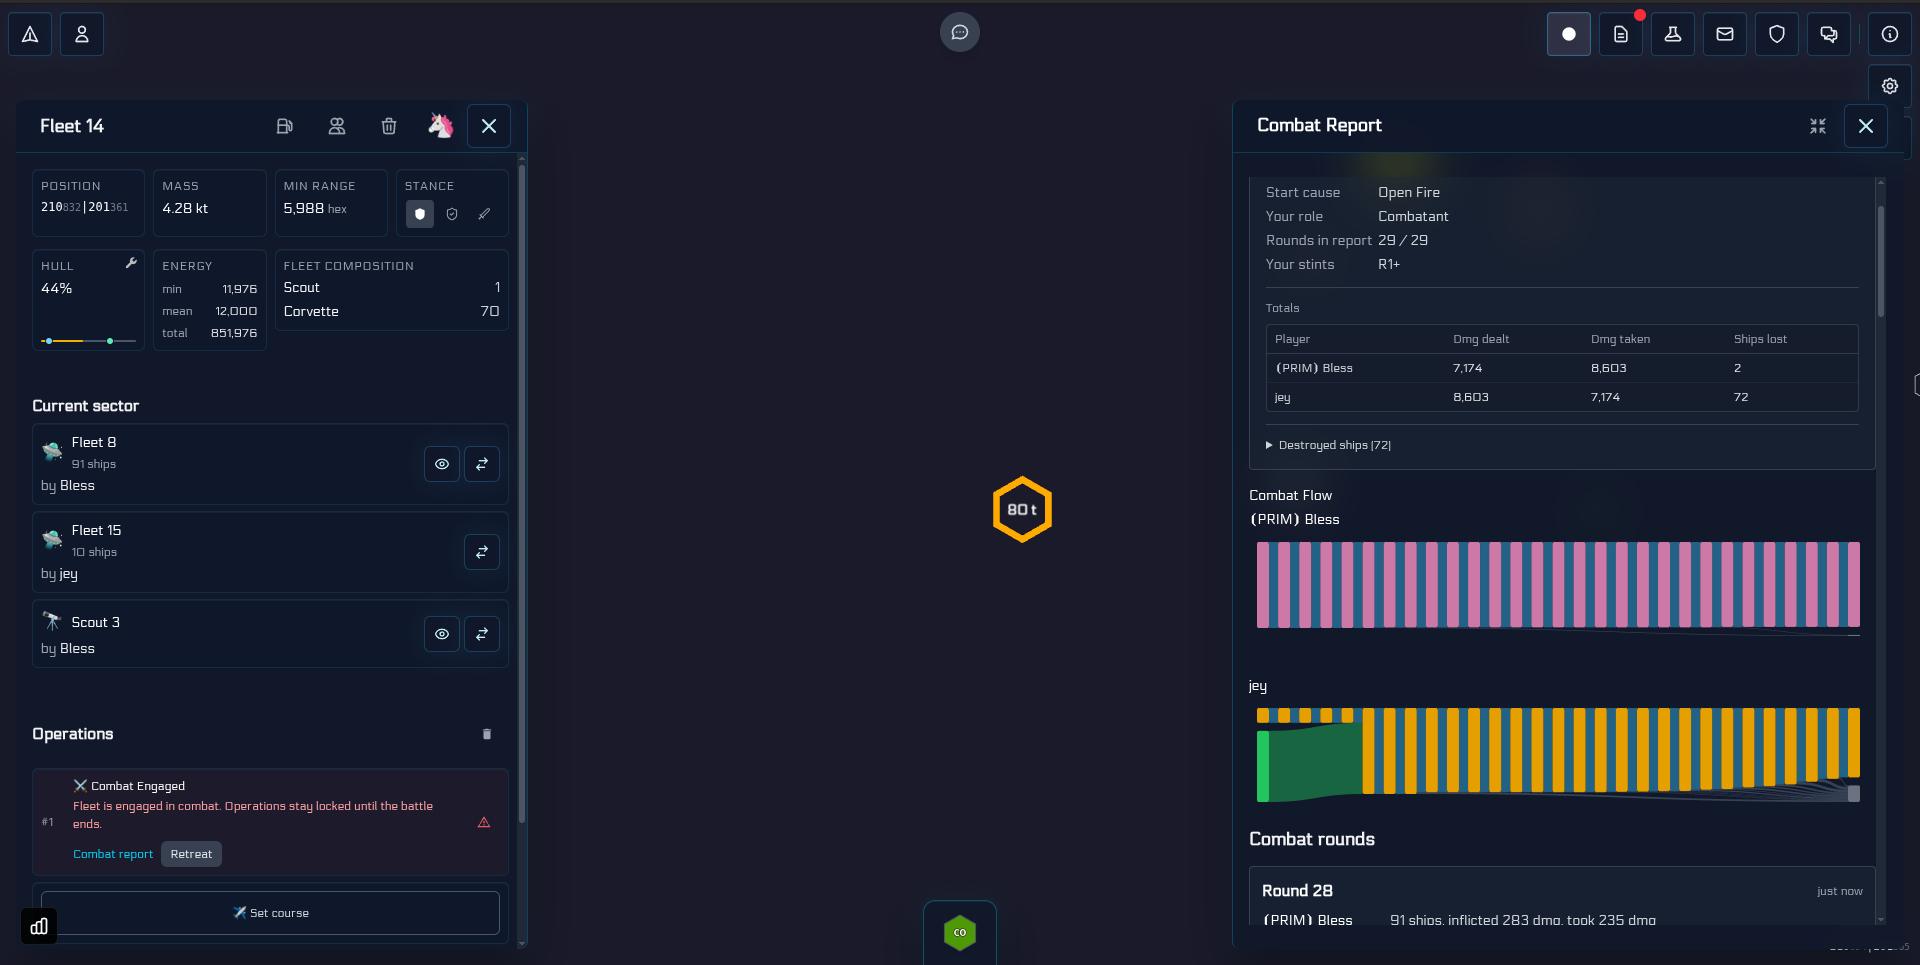Expand the Destroyed ships (72) disclosure
Image resolution: width=1920 pixels, height=965 pixels.
pos(1328,445)
